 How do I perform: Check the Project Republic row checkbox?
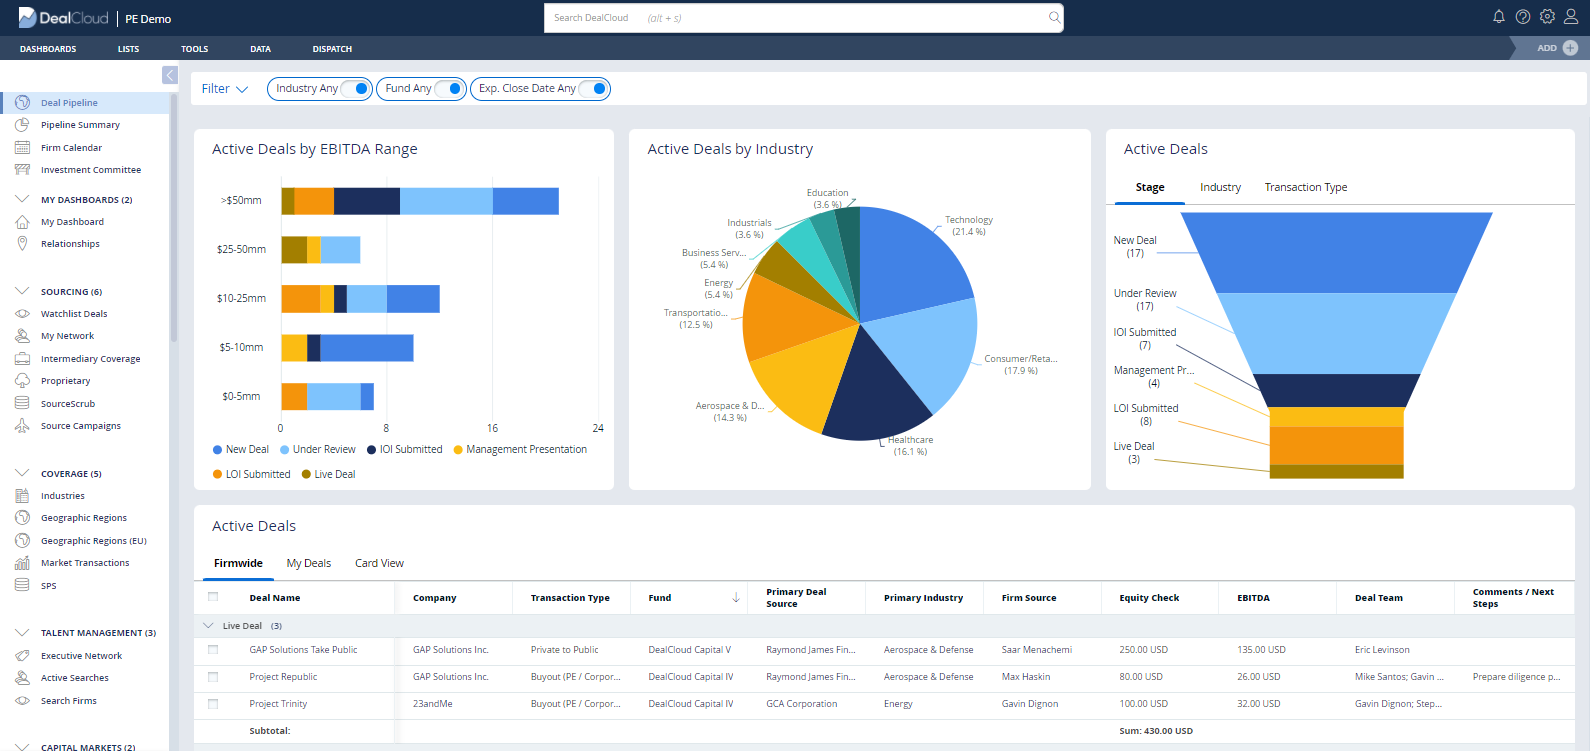[x=213, y=677]
